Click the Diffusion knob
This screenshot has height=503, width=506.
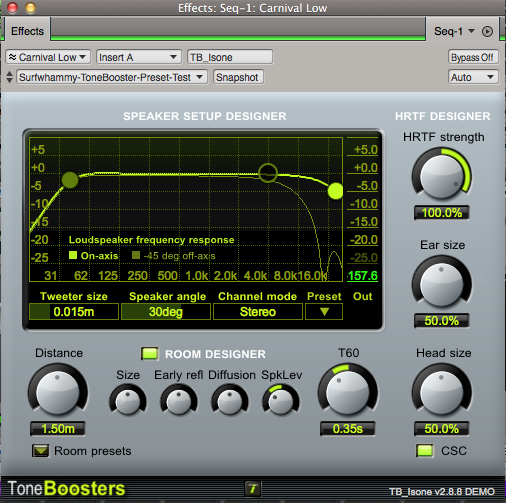pos(230,400)
